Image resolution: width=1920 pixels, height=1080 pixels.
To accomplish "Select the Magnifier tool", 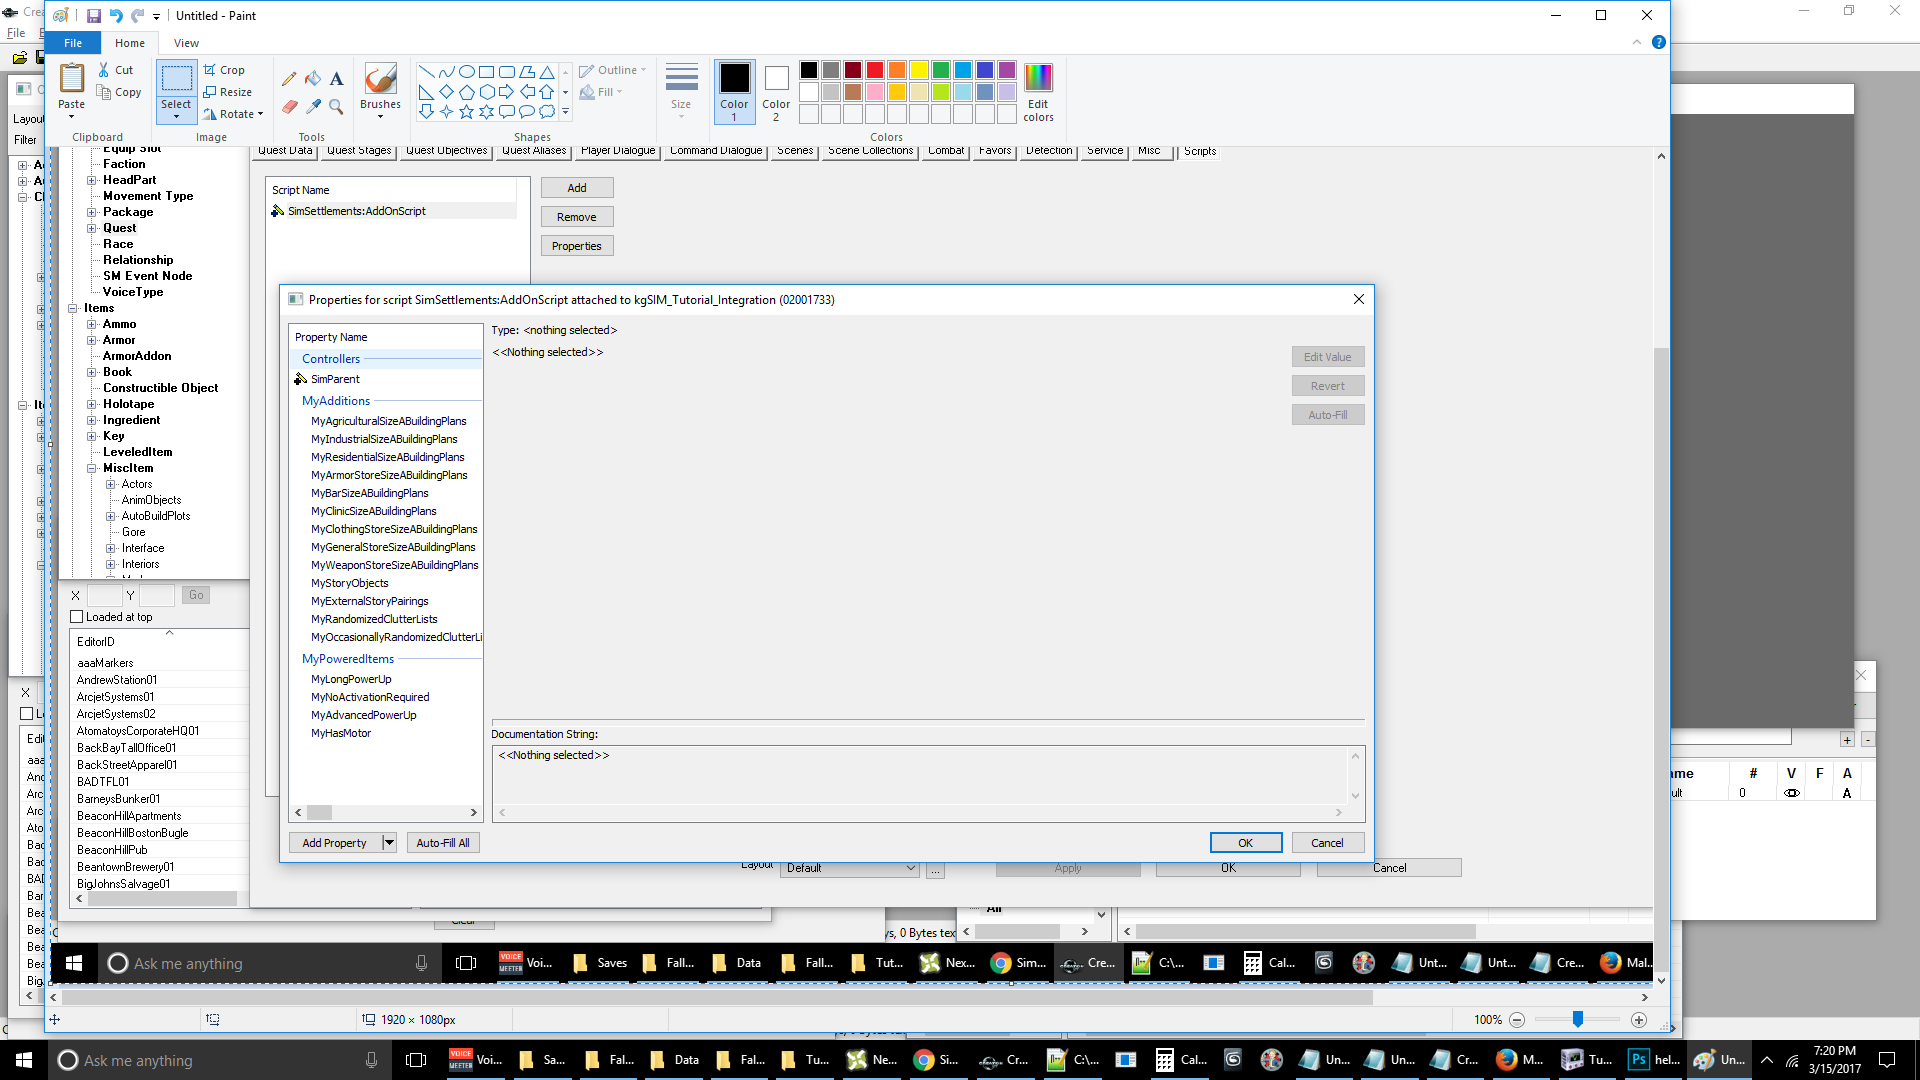I will click(337, 106).
